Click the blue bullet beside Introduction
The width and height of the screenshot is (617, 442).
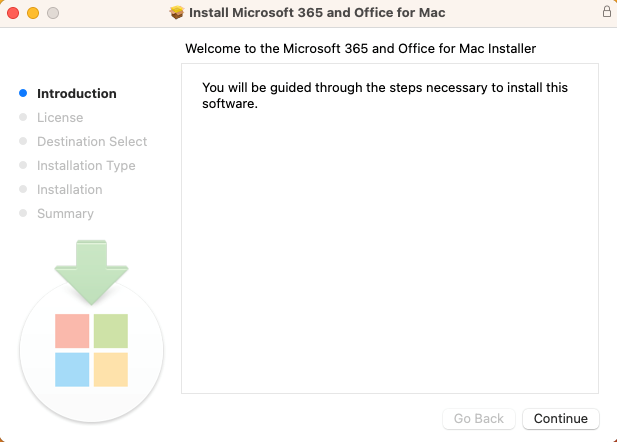click(x=23, y=93)
